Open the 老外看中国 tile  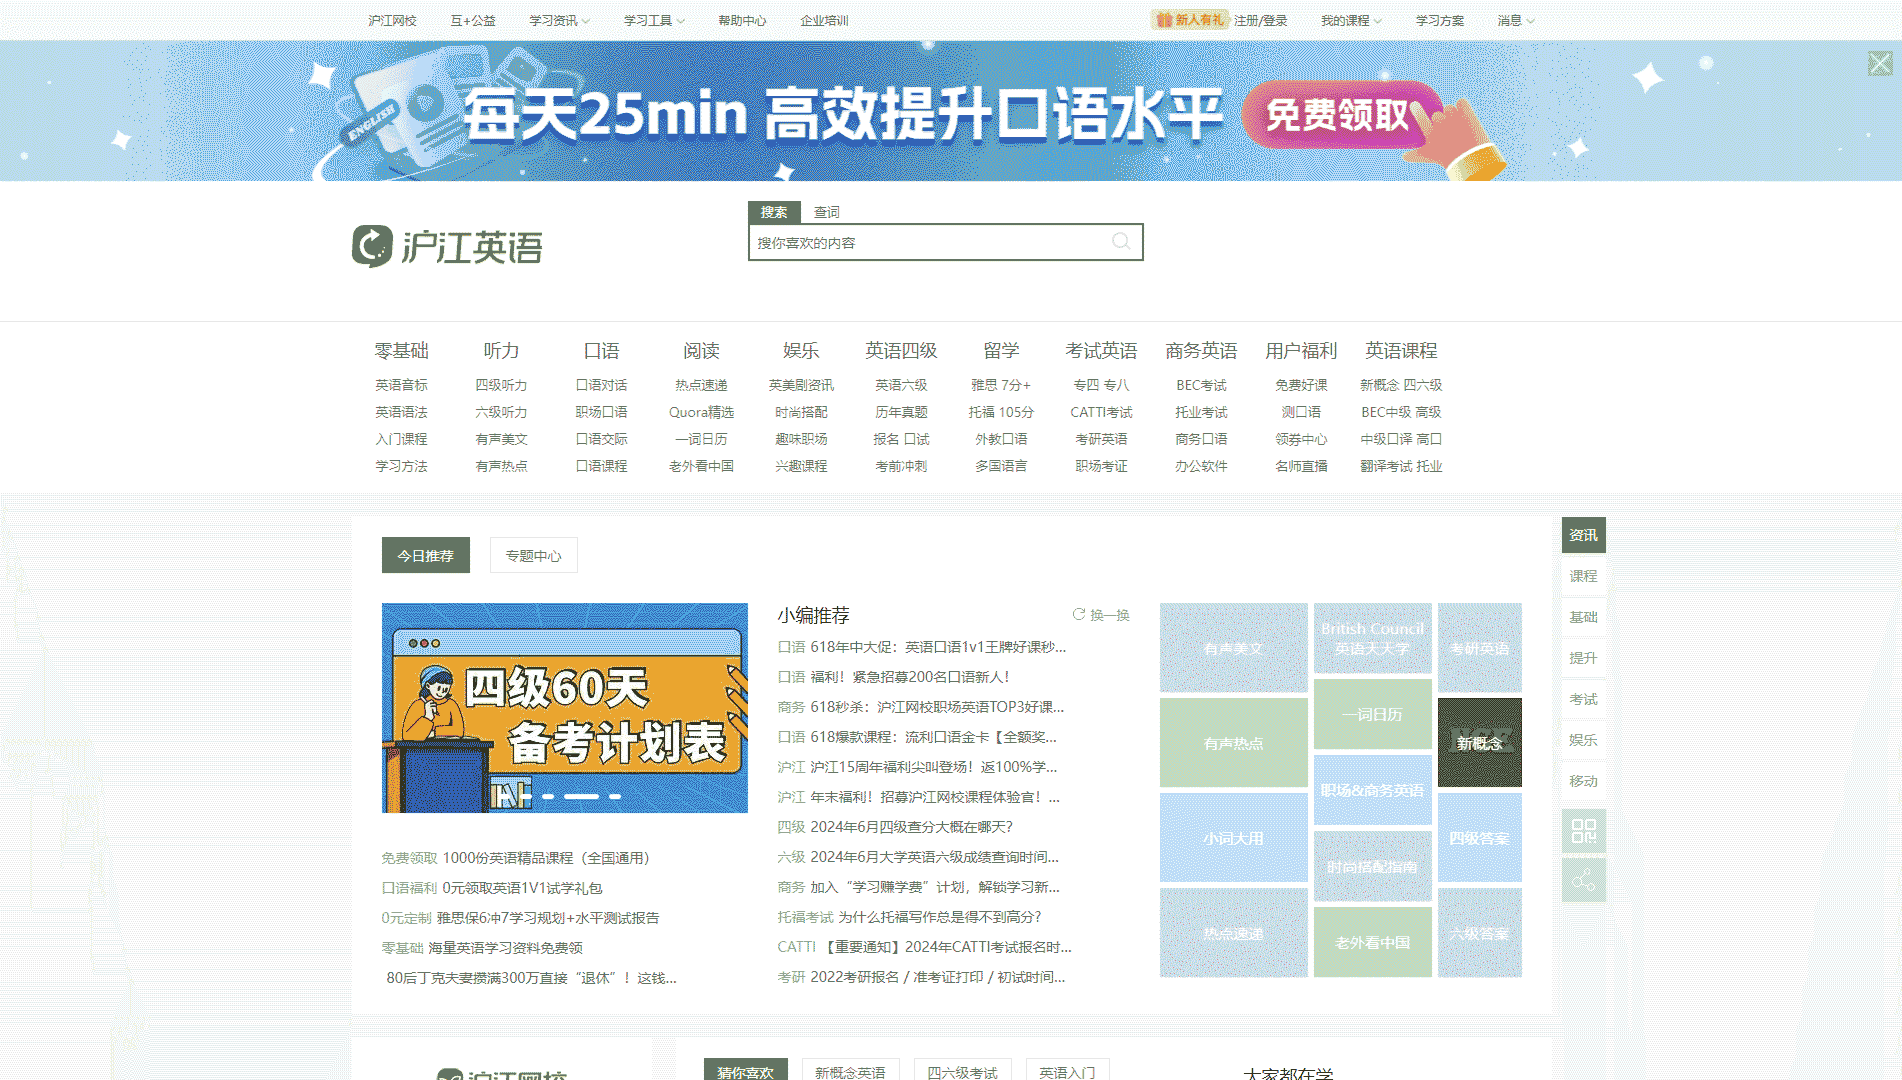click(1372, 942)
